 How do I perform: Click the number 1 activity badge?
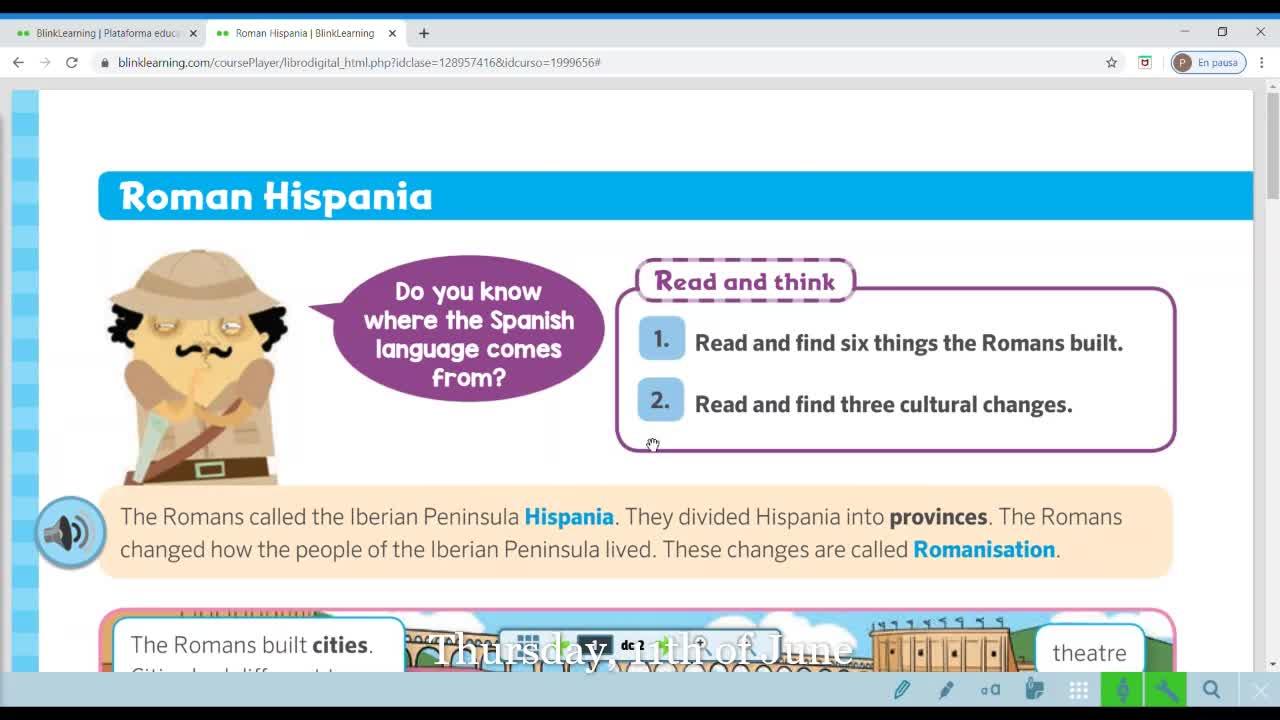click(x=661, y=339)
